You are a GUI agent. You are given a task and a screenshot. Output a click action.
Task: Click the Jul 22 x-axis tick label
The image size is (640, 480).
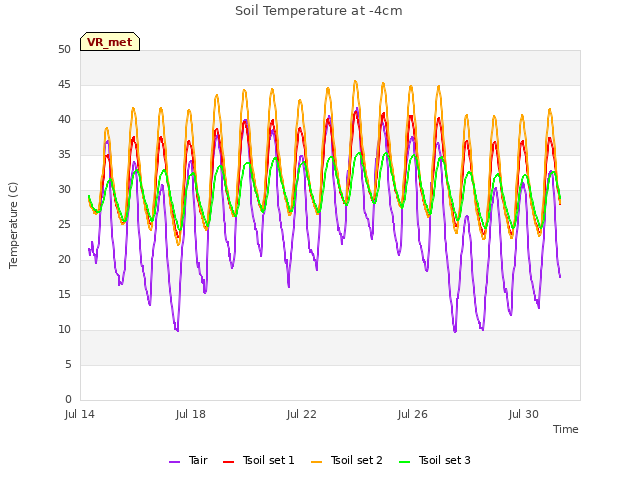coord(302,414)
